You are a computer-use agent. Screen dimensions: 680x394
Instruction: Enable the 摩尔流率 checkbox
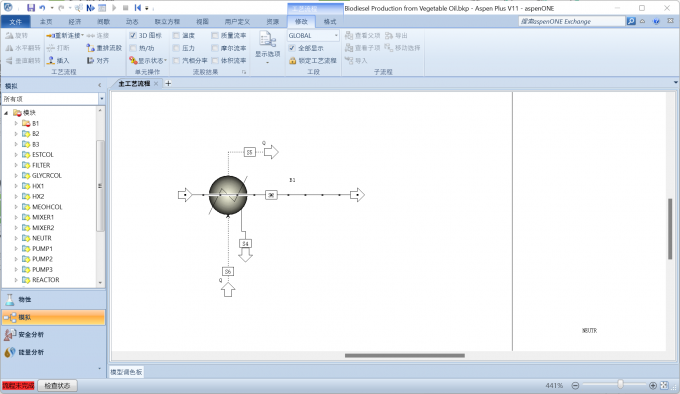click(215, 48)
